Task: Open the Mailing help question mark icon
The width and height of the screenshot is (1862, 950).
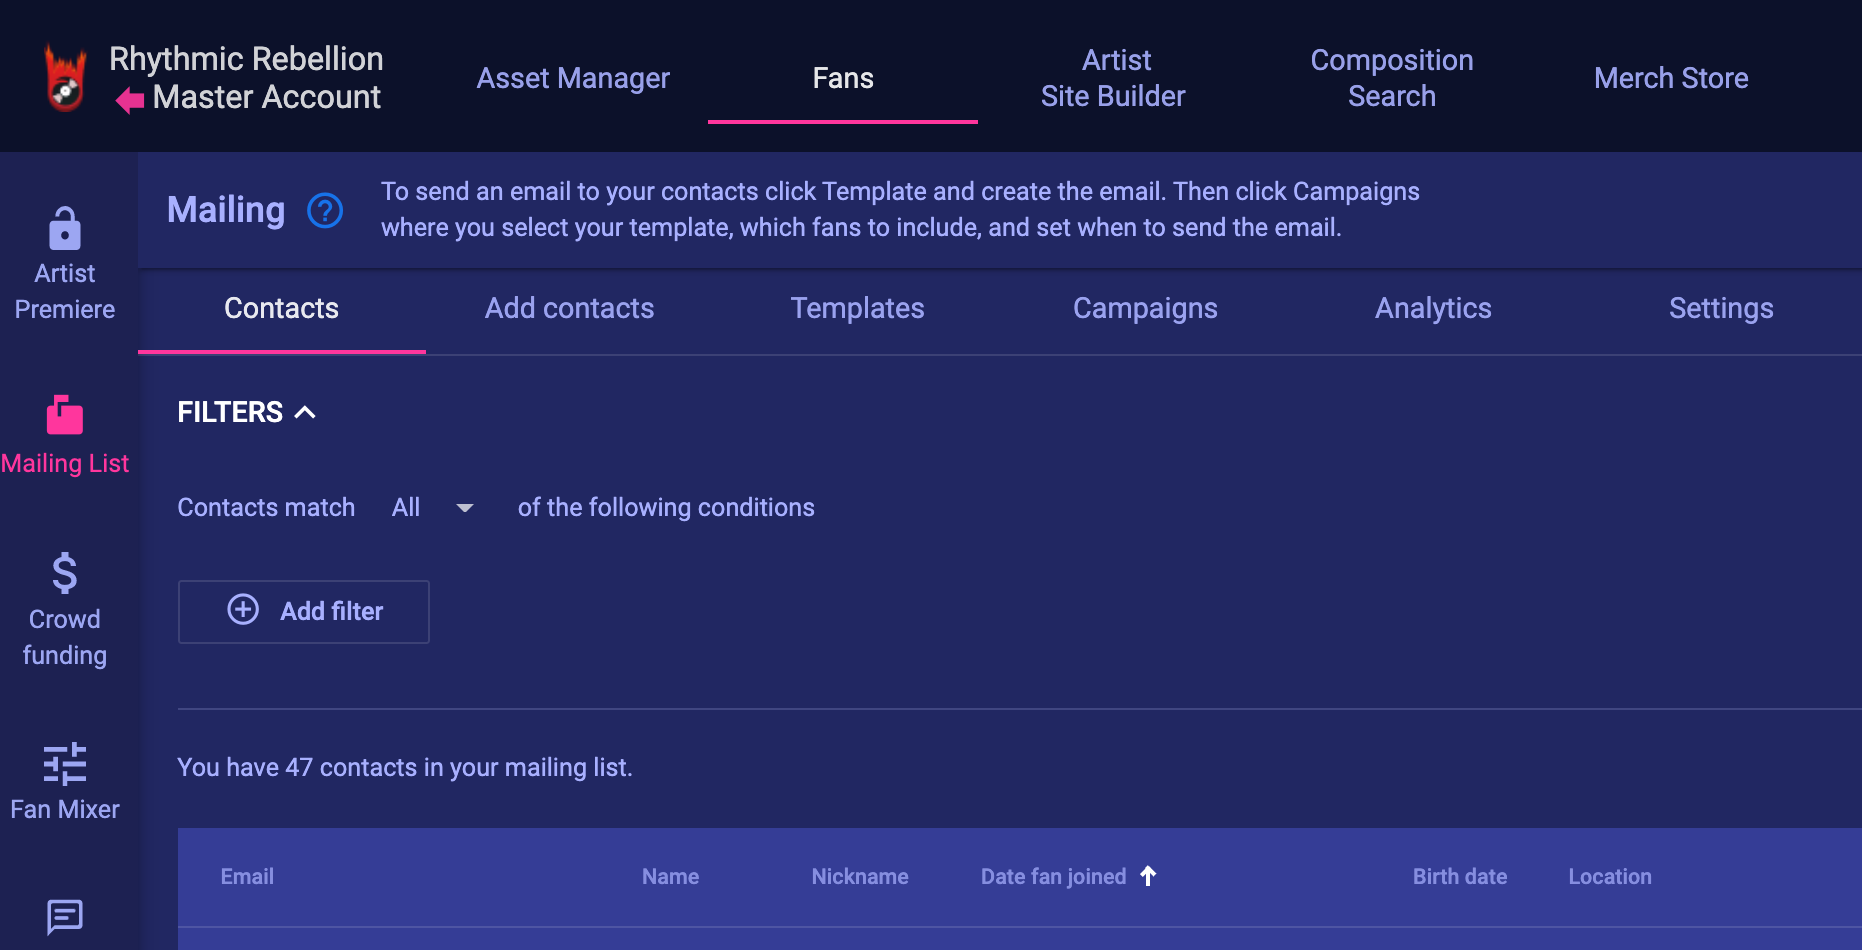Action: coord(325,210)
